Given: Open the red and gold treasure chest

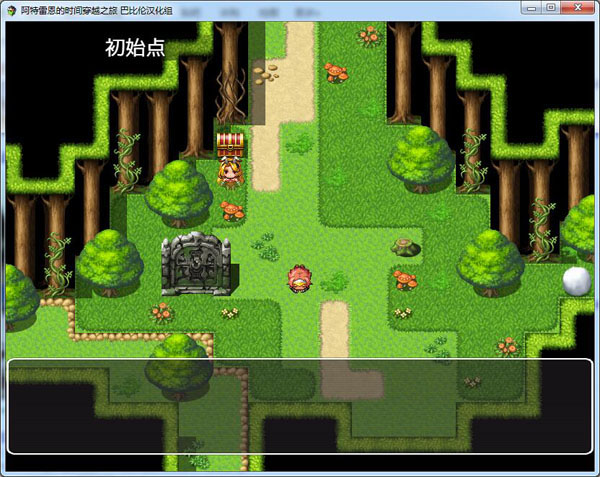Looking at the screenshot, I should point(230,145).
